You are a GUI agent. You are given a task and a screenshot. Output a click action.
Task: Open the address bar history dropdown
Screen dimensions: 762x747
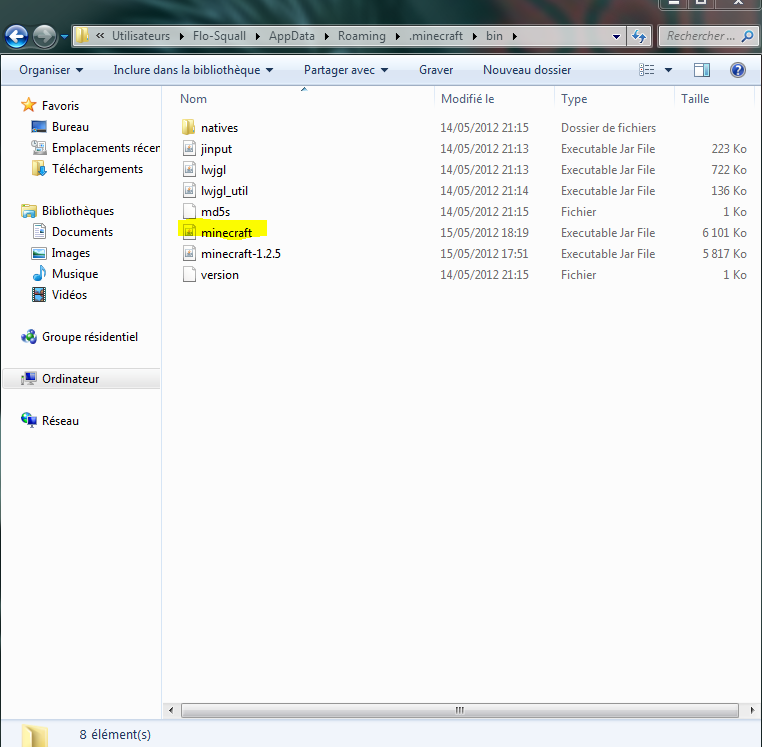tap(616, 36)
